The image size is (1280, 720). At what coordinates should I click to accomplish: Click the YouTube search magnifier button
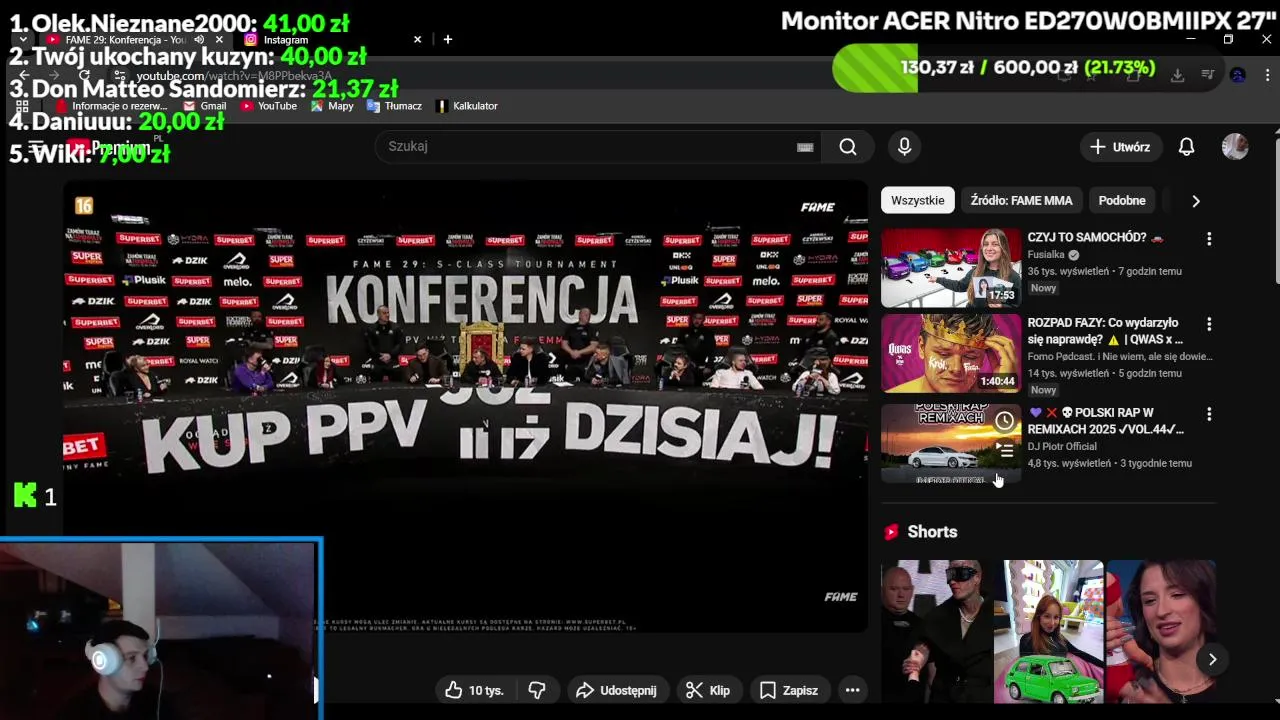tap(848, 147)
